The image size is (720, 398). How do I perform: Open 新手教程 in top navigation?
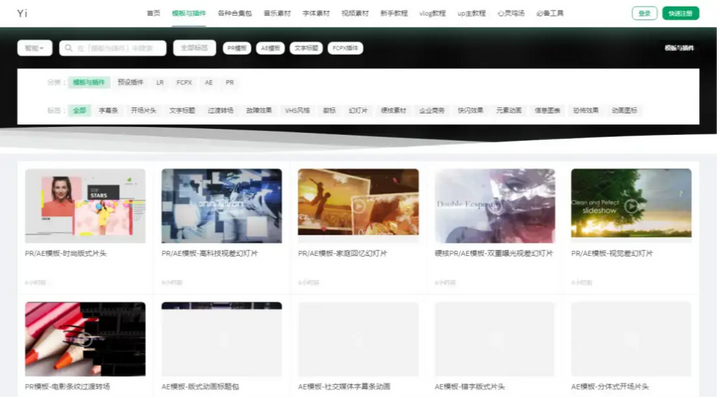[394, 13]
